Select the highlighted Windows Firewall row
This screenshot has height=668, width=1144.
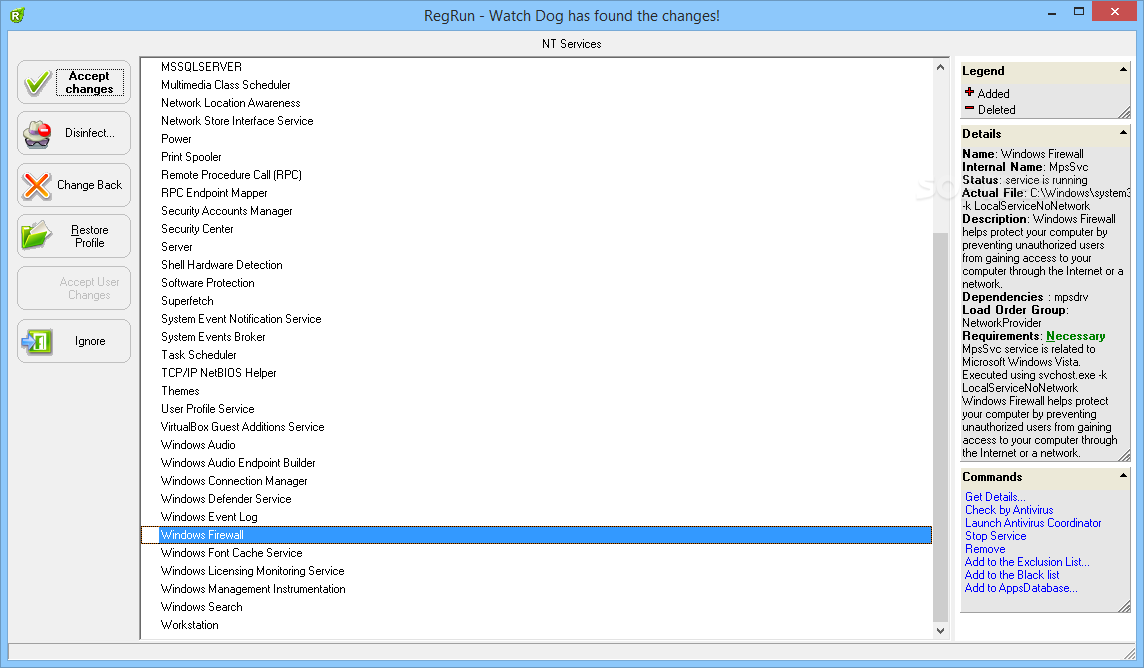[x=536, y=535]
